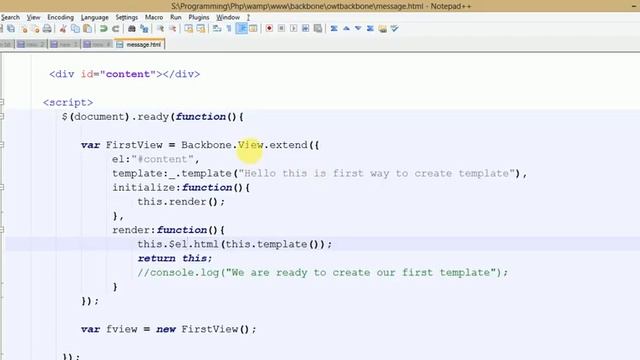Screen dimensions: 640x360
Task: Collapse fold marker at var FirstView line
Action: click(x=2, y=144)
